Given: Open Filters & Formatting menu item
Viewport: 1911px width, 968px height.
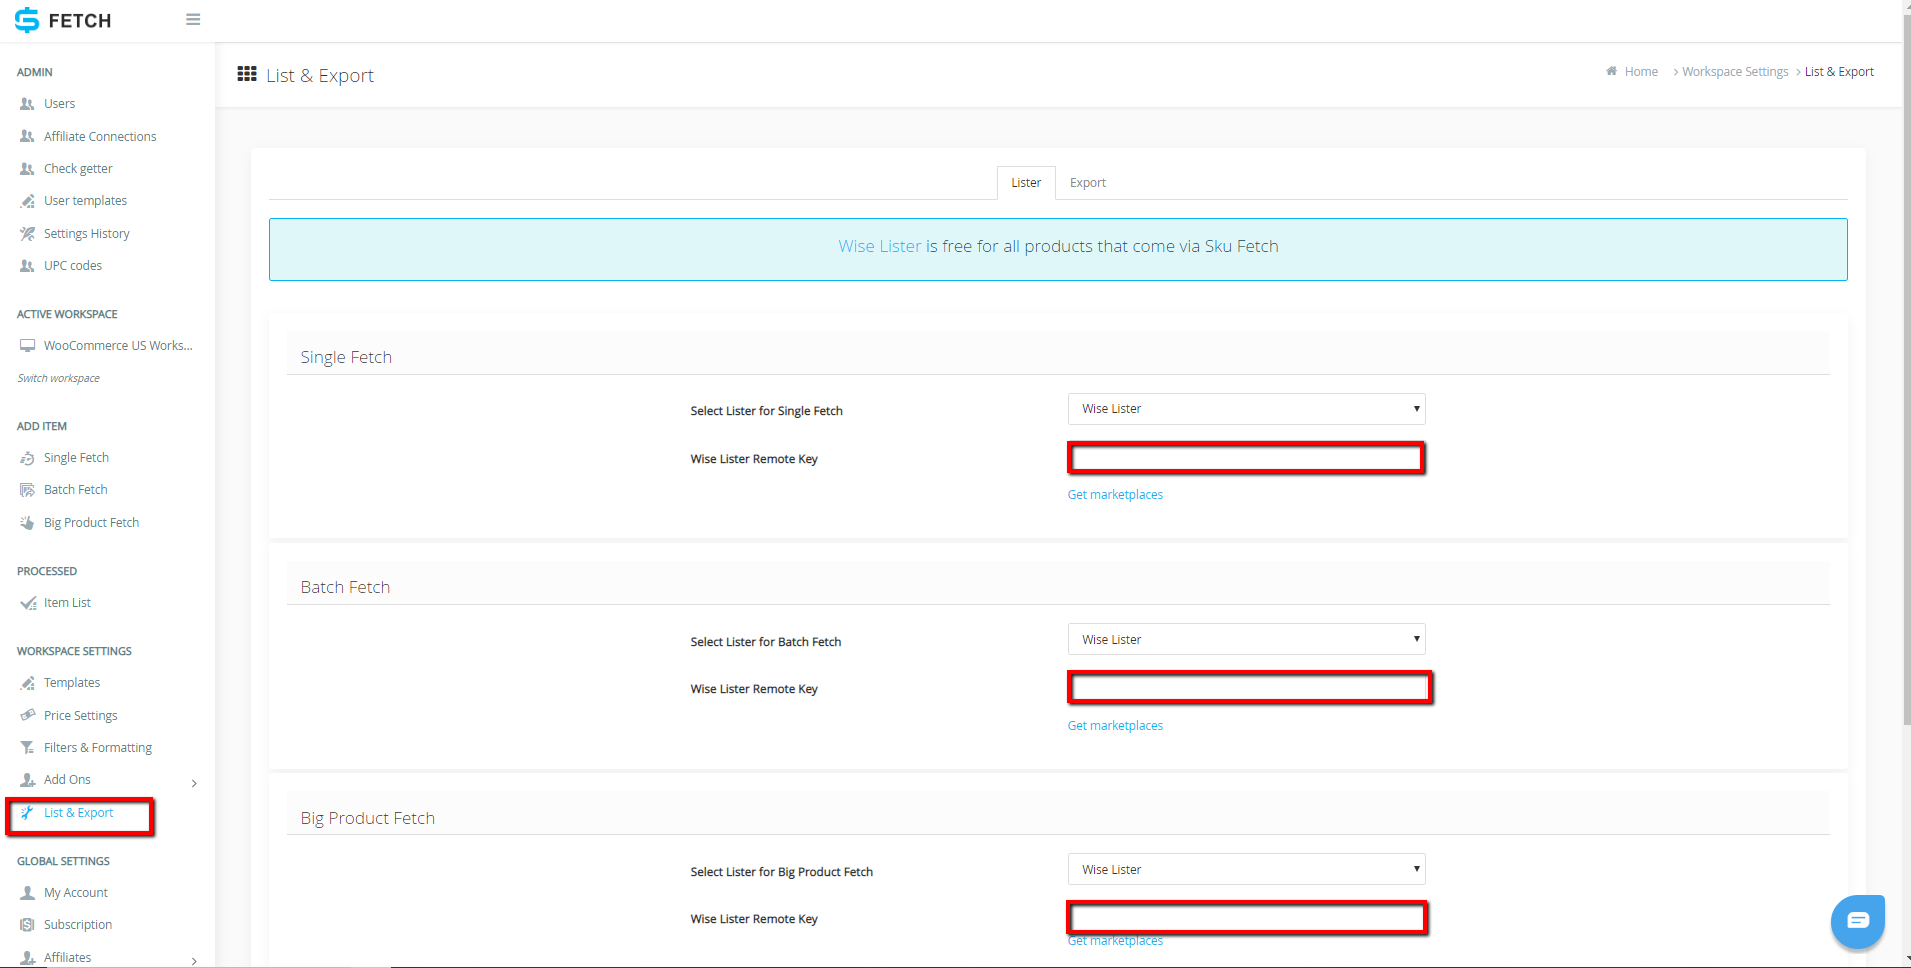Looking at the screenshot, I should (98, 748).
